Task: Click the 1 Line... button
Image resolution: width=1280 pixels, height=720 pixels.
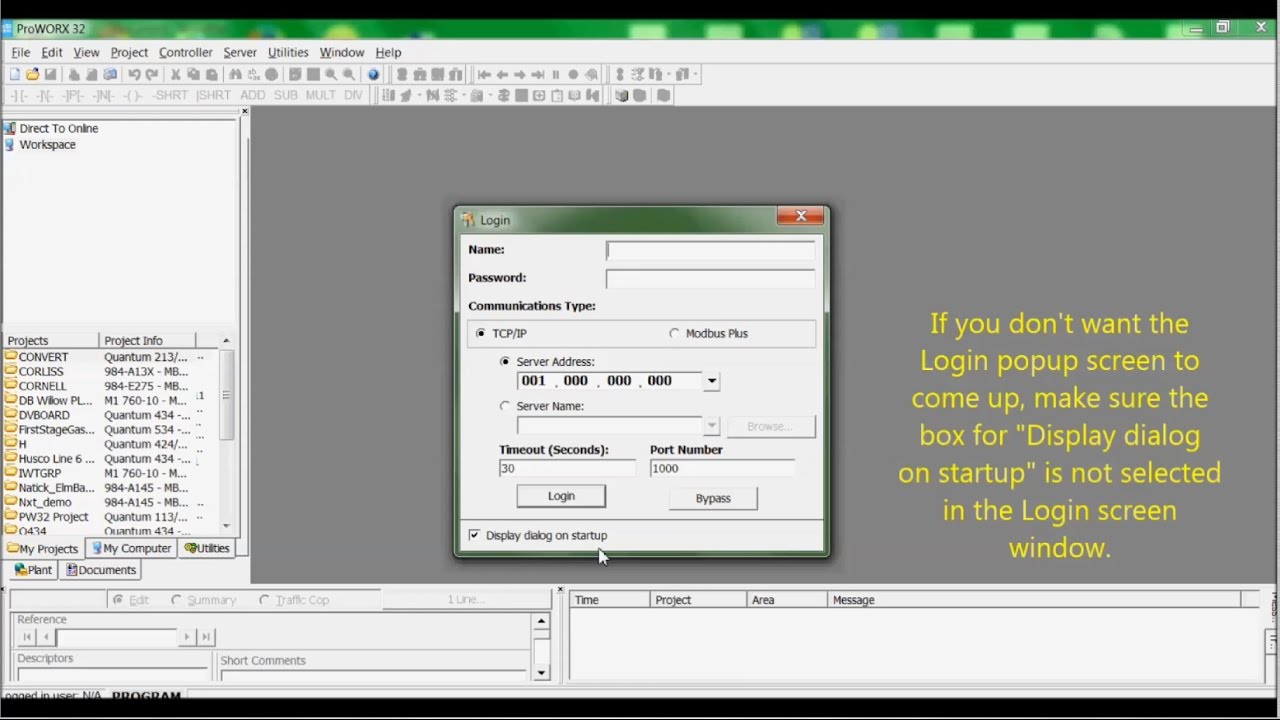Action: click(x=466, y=599)
